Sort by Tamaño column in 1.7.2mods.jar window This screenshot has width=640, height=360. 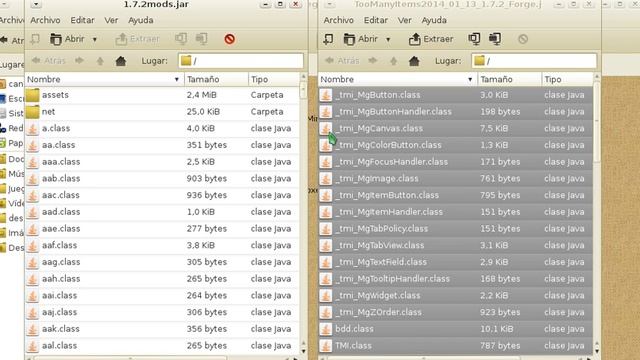[x=216, y=79]
